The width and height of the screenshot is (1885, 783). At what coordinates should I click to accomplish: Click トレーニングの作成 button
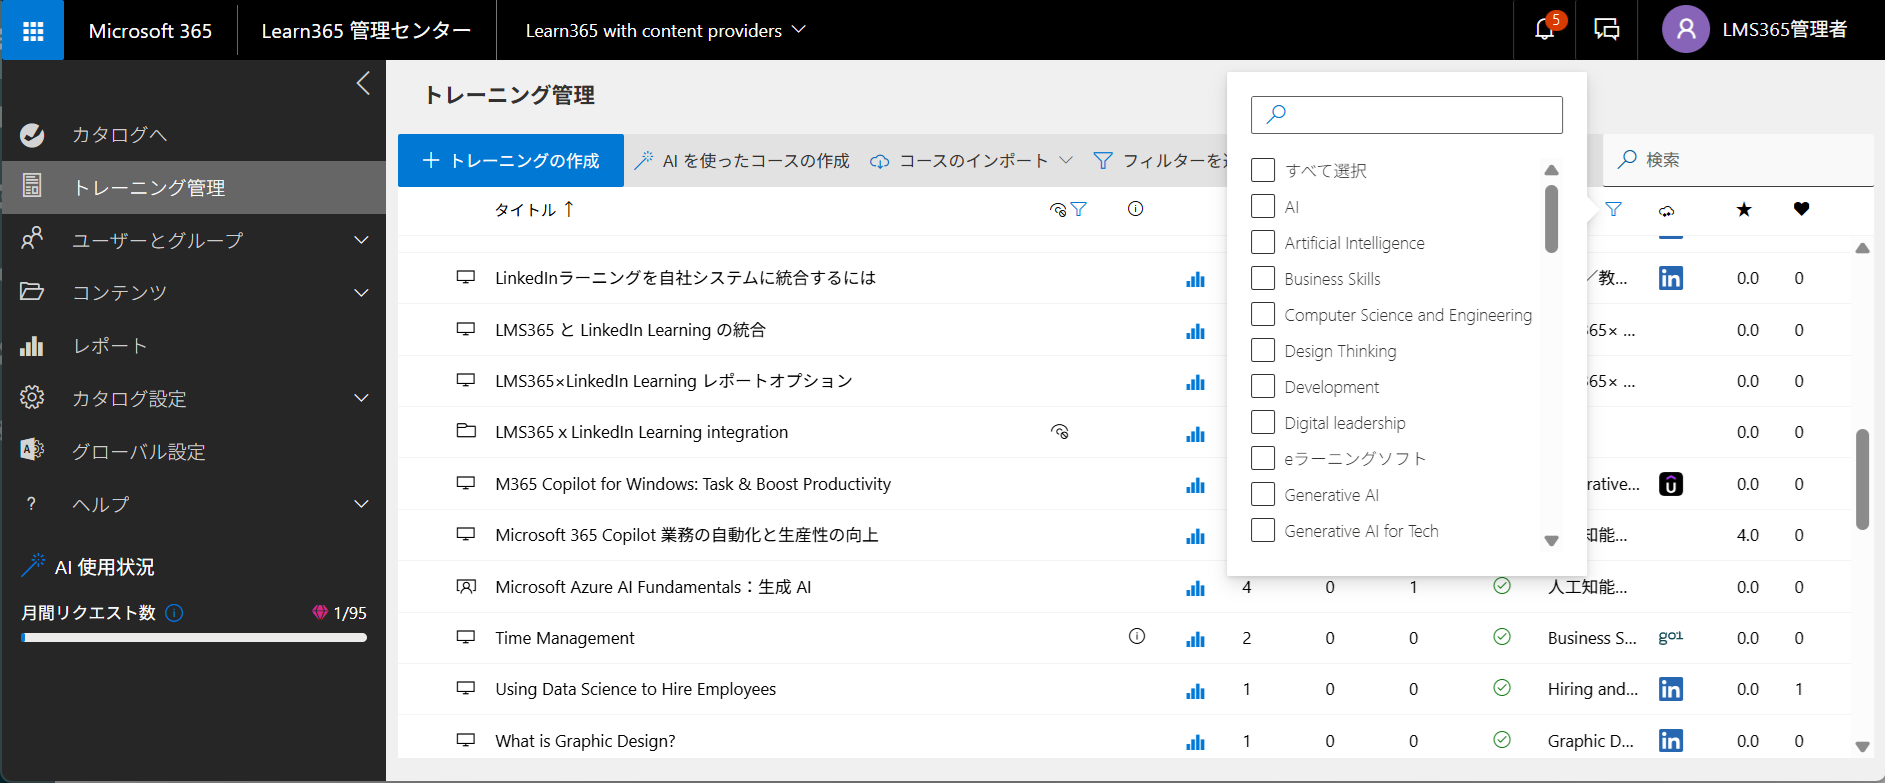click(x=511, y=160)
